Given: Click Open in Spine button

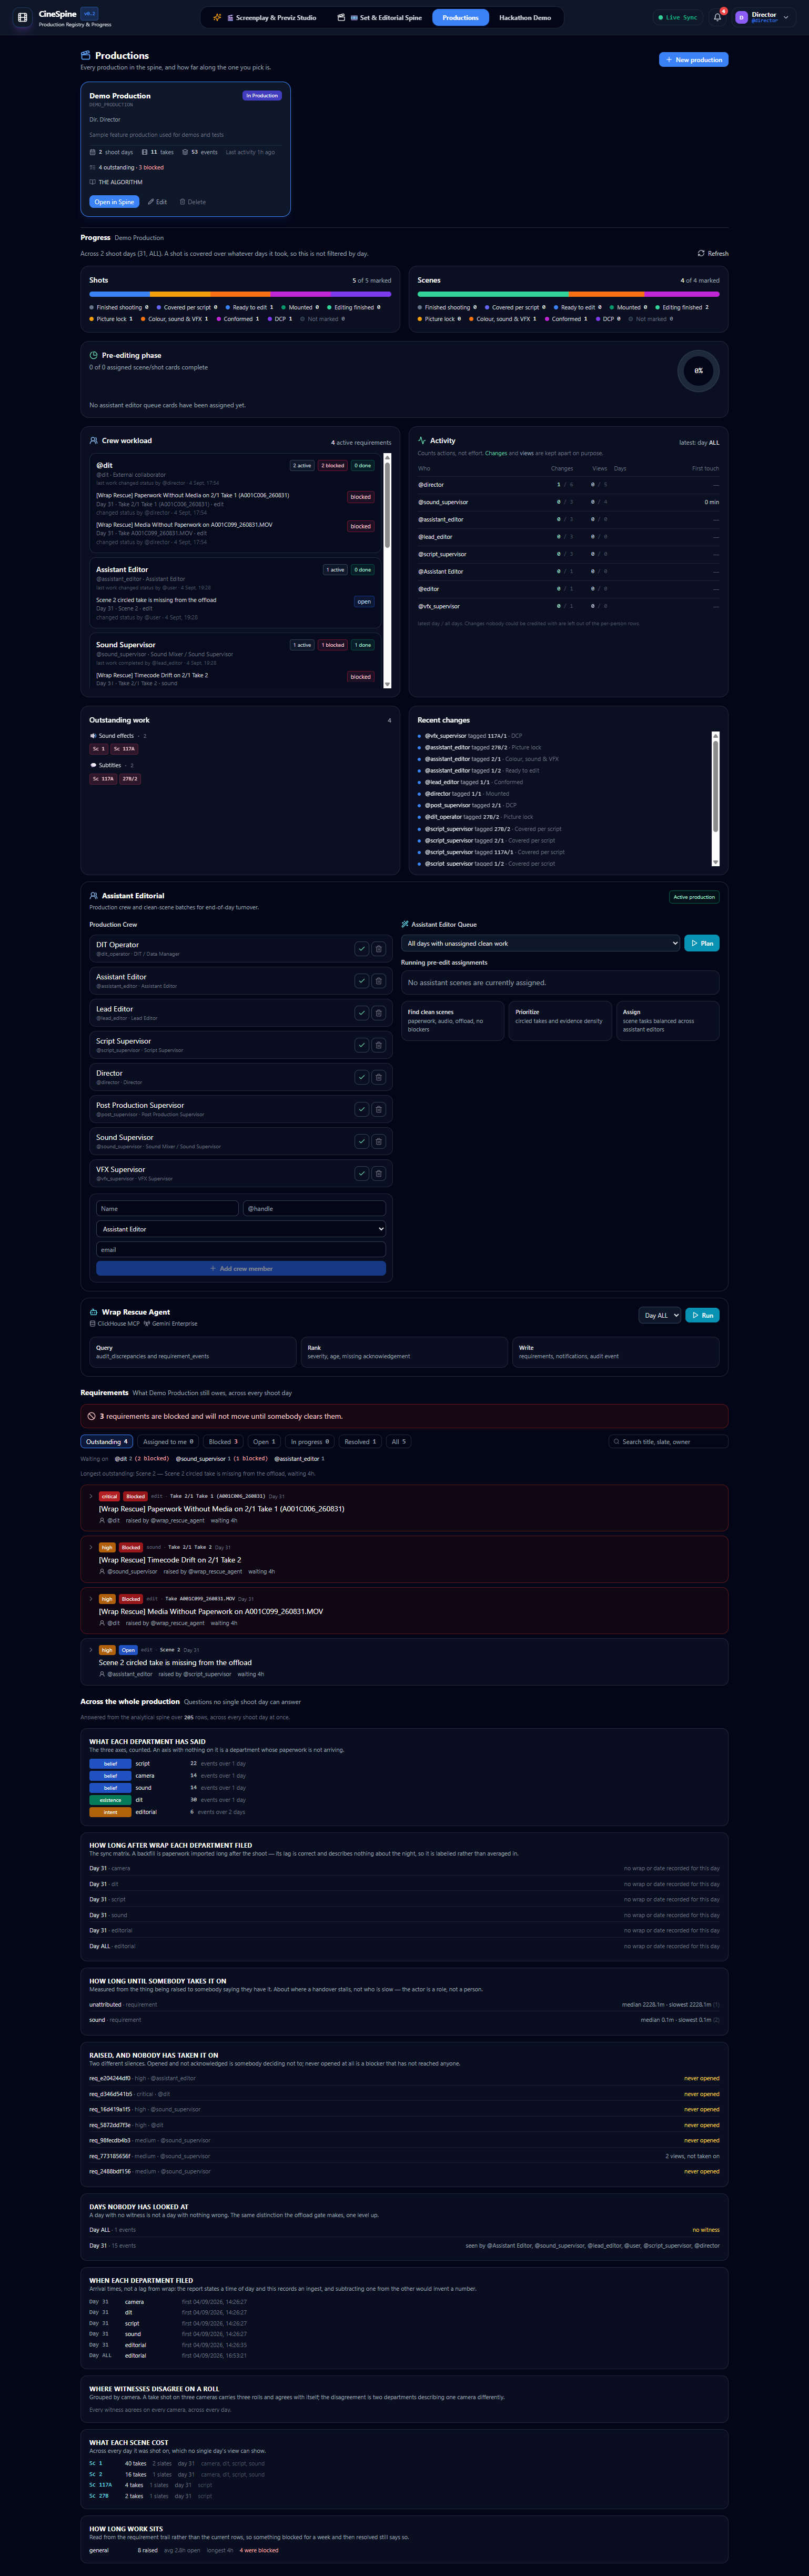Looking at the screenshot, I should pyautogui.click(x=114, y=202).
